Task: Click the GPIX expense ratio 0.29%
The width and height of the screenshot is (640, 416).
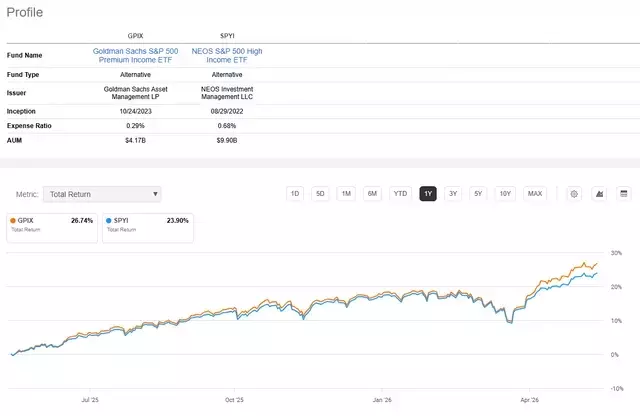Action: click(x=136, y=126)
